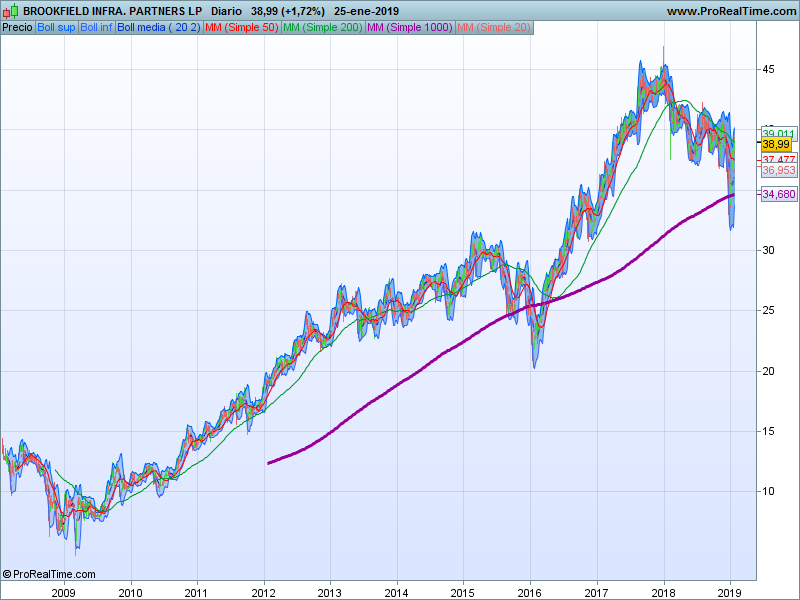Viewport: 800px width, 600px height.
Task: Click the 2014 label on the time axis
Action: pyautogui.click(x=396, y=593)
